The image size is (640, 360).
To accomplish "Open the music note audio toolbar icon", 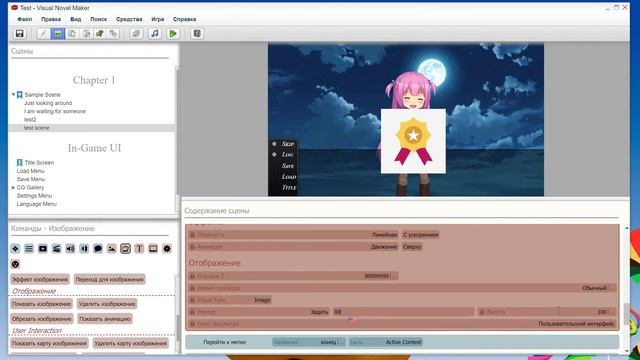I will point(155,33).
